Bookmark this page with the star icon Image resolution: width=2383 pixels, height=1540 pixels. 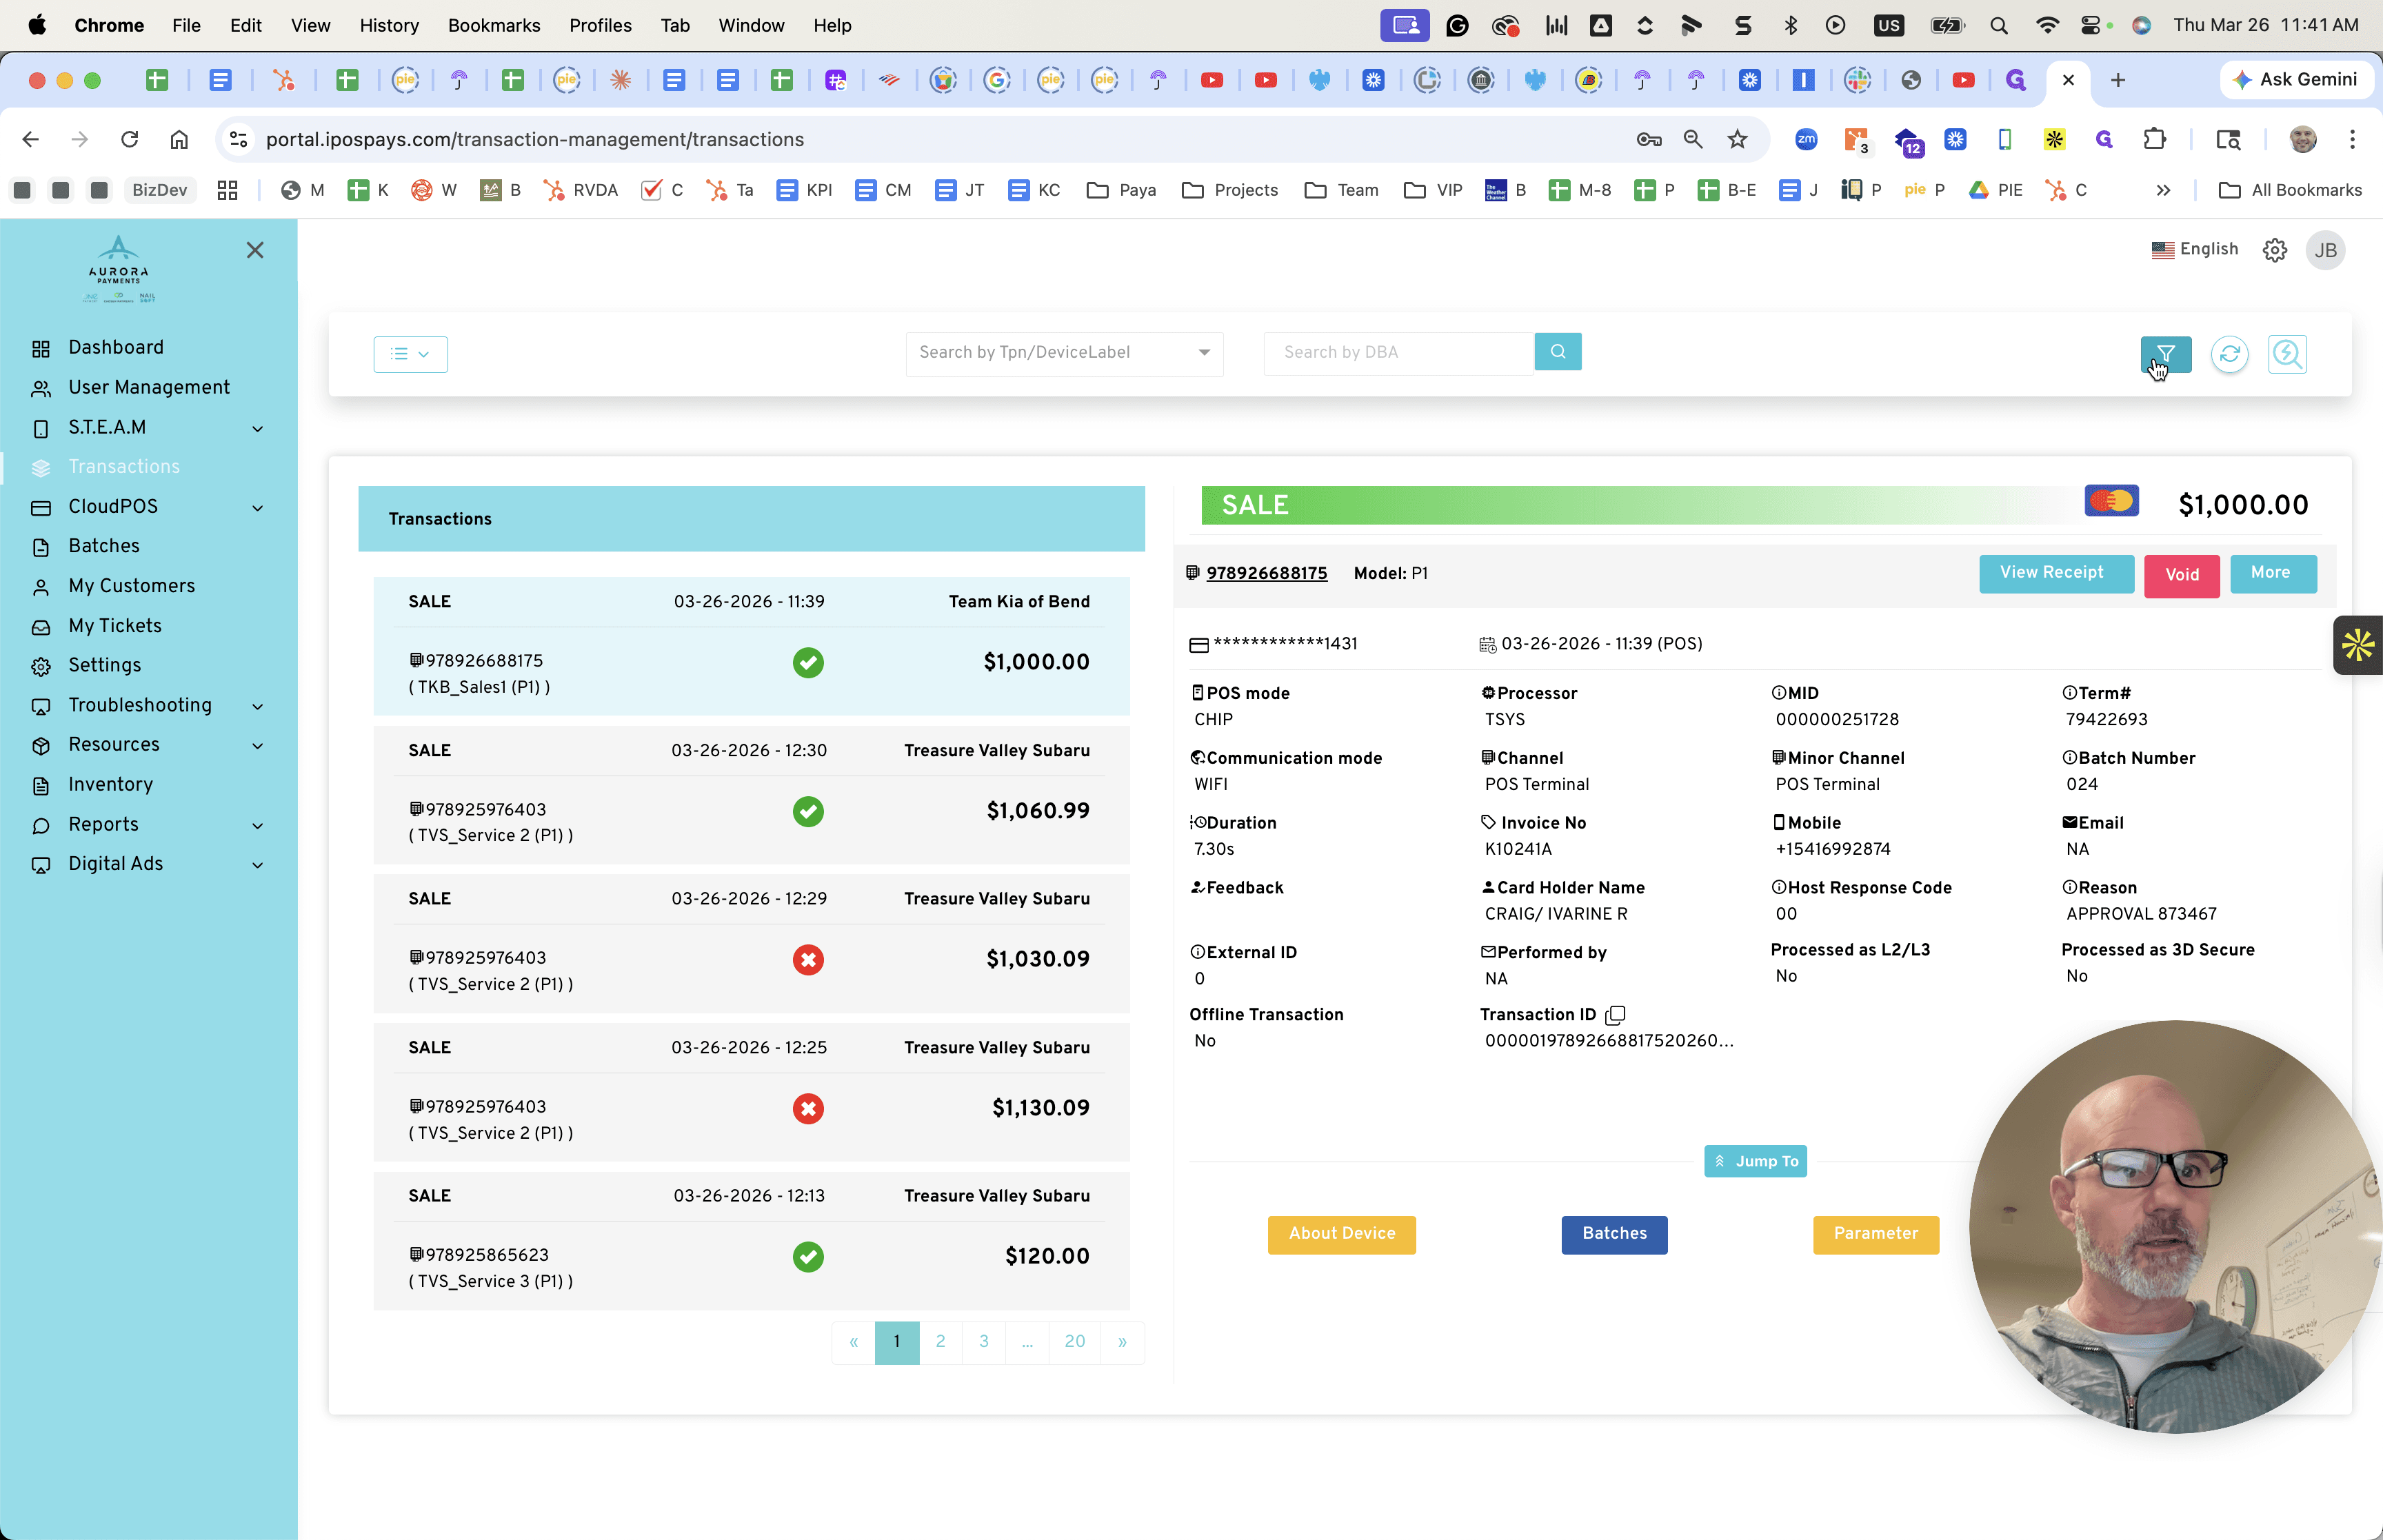1737,140
